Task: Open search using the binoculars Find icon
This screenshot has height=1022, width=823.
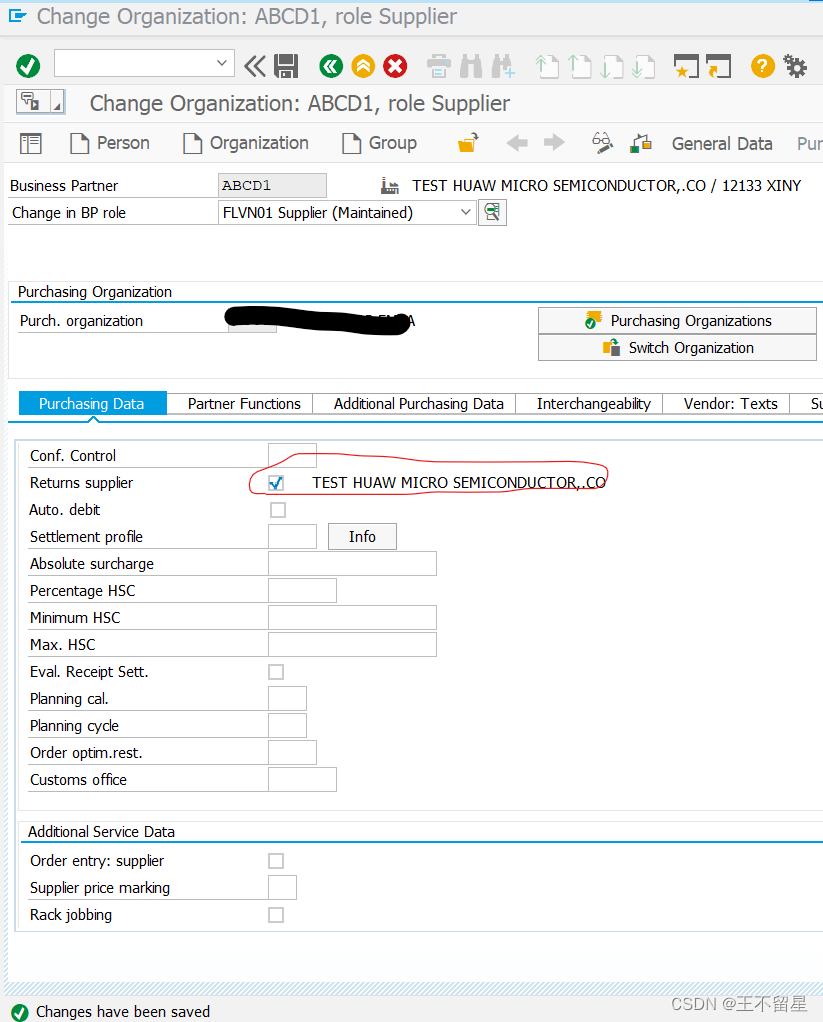Action: tap(470, 65)
